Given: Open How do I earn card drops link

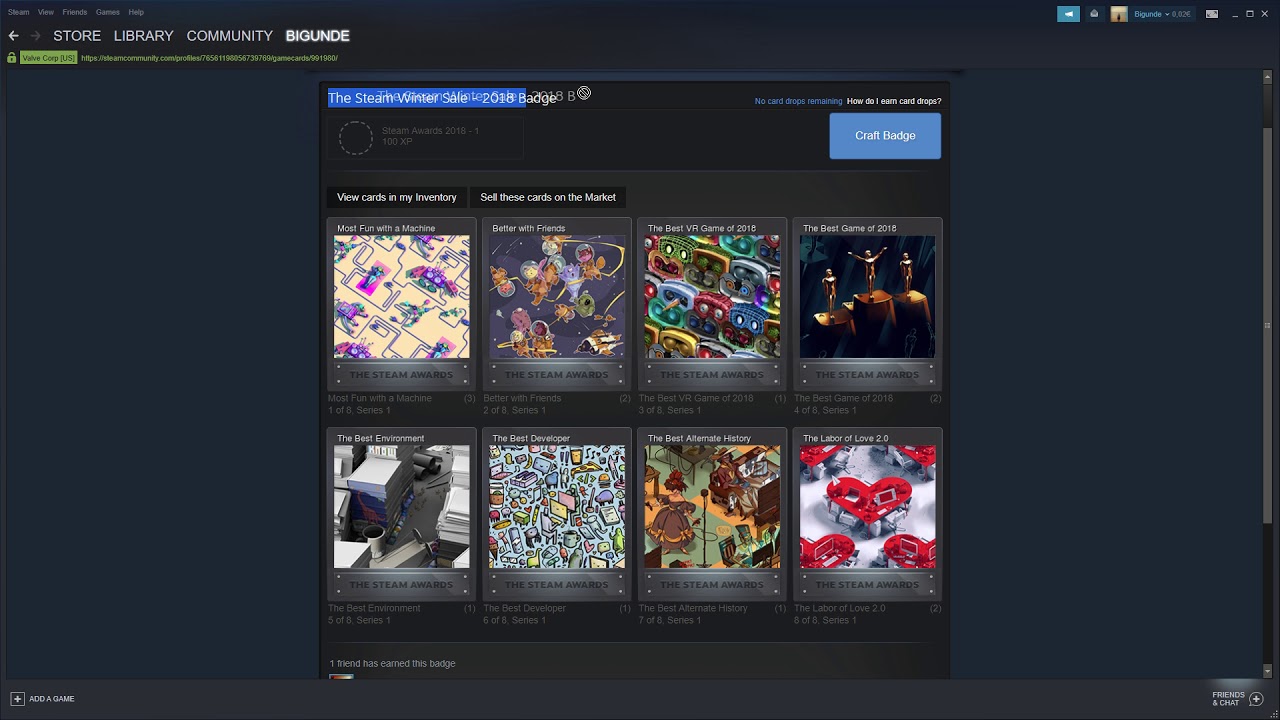Looking at the screenshot, I should (x=894, y=101).
